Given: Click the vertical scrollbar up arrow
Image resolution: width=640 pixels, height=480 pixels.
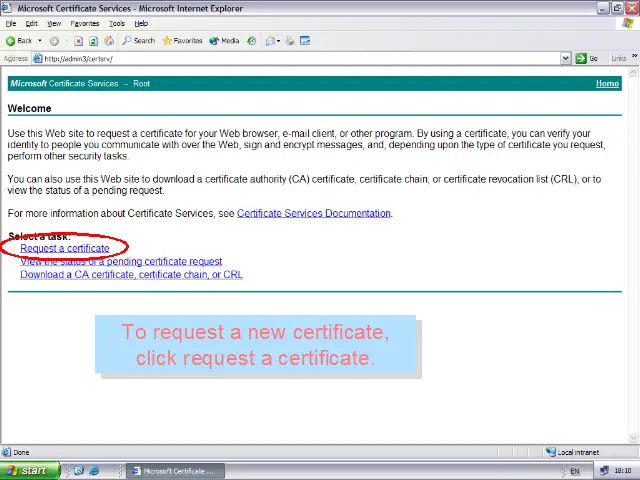Looking at the screenshot, I should pos(633,72).
